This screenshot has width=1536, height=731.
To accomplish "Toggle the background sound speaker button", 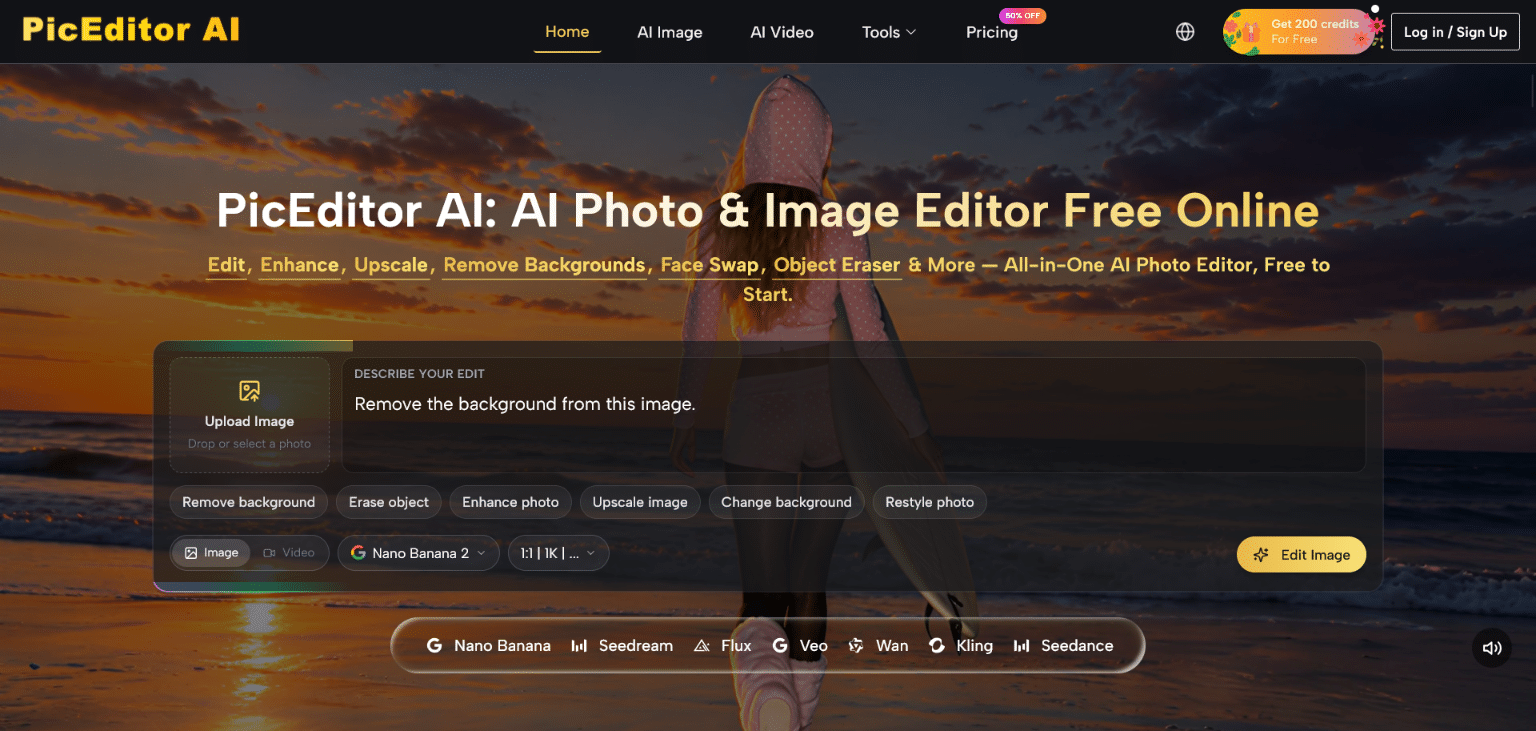I will tap(1492, 648).
